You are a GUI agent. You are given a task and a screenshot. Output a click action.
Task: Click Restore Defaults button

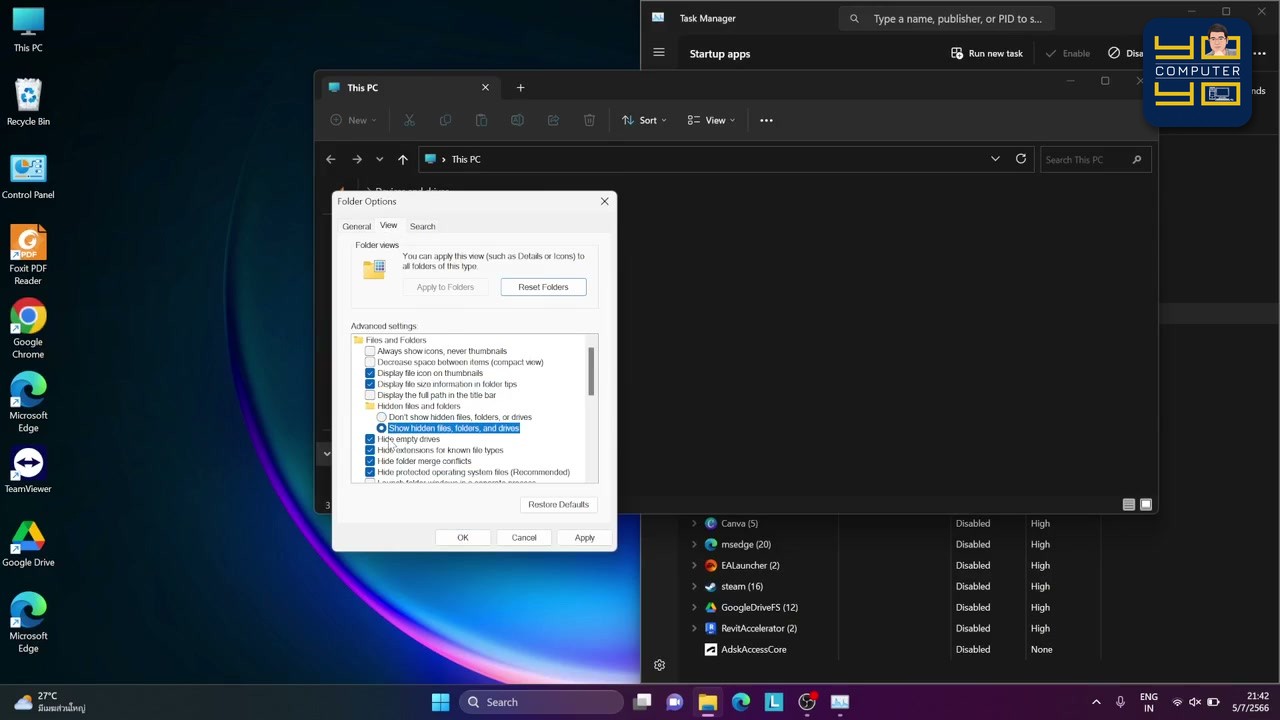[558, 504]
